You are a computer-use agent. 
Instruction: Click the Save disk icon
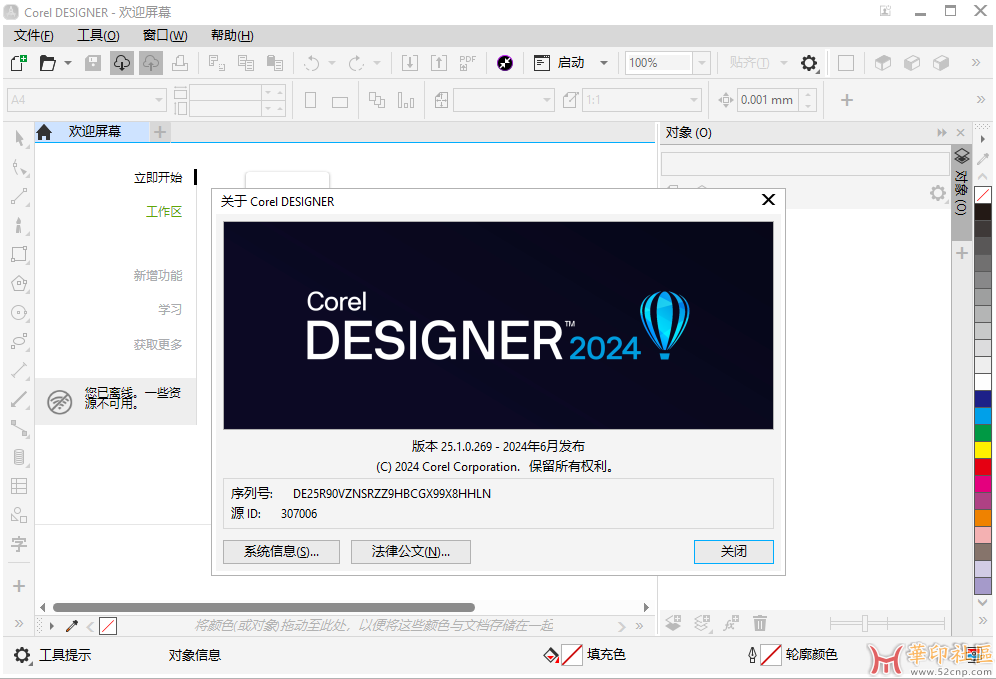coord(93,63)
